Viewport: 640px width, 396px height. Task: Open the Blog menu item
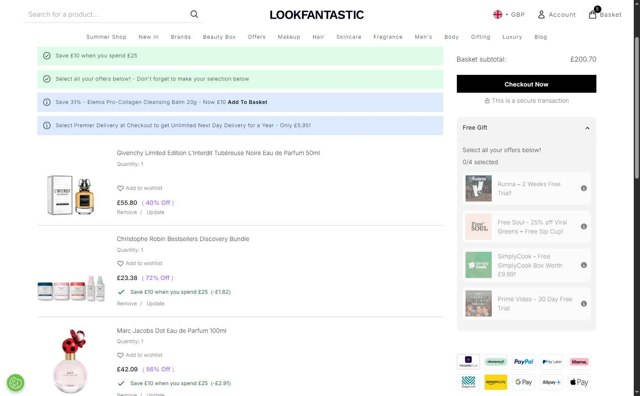pyautogui.click(x=541, y=37)
